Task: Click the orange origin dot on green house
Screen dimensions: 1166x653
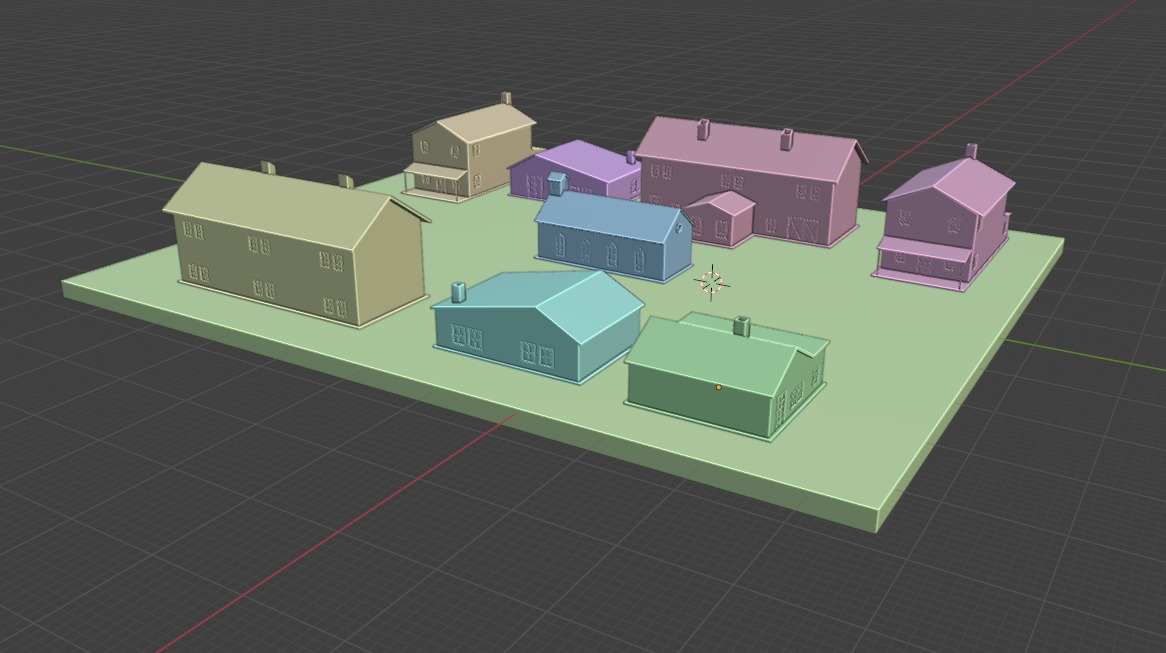Action: point(718,387)
